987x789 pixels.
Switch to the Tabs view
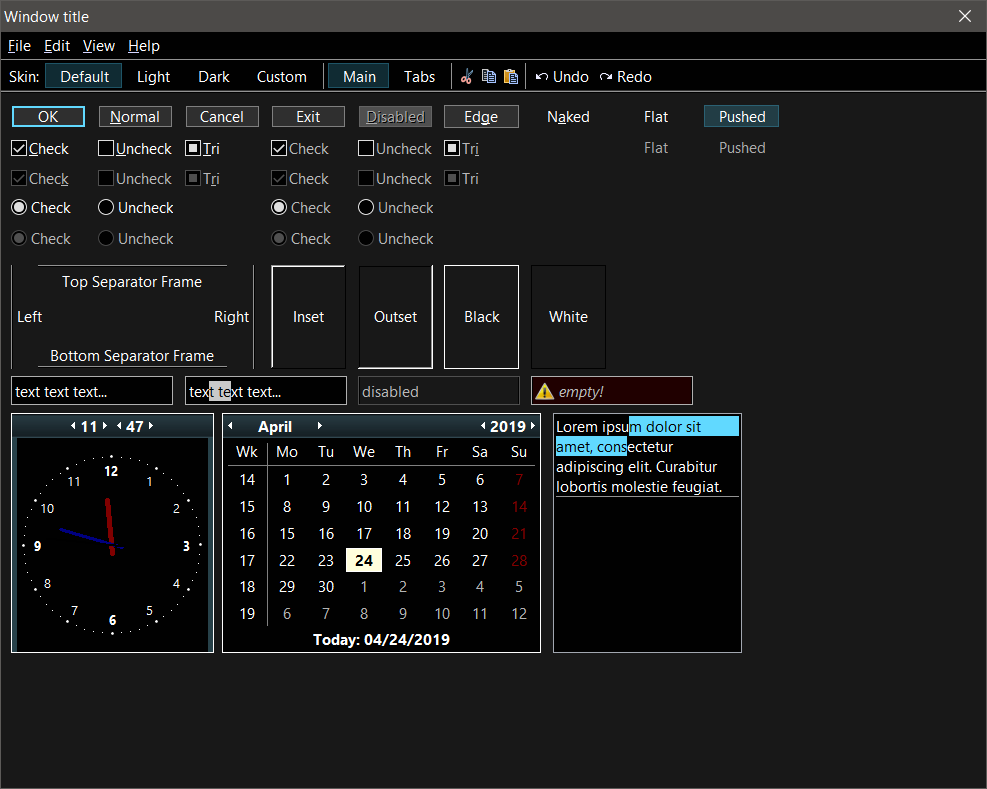pyautogui.click(x=419, y=77)
